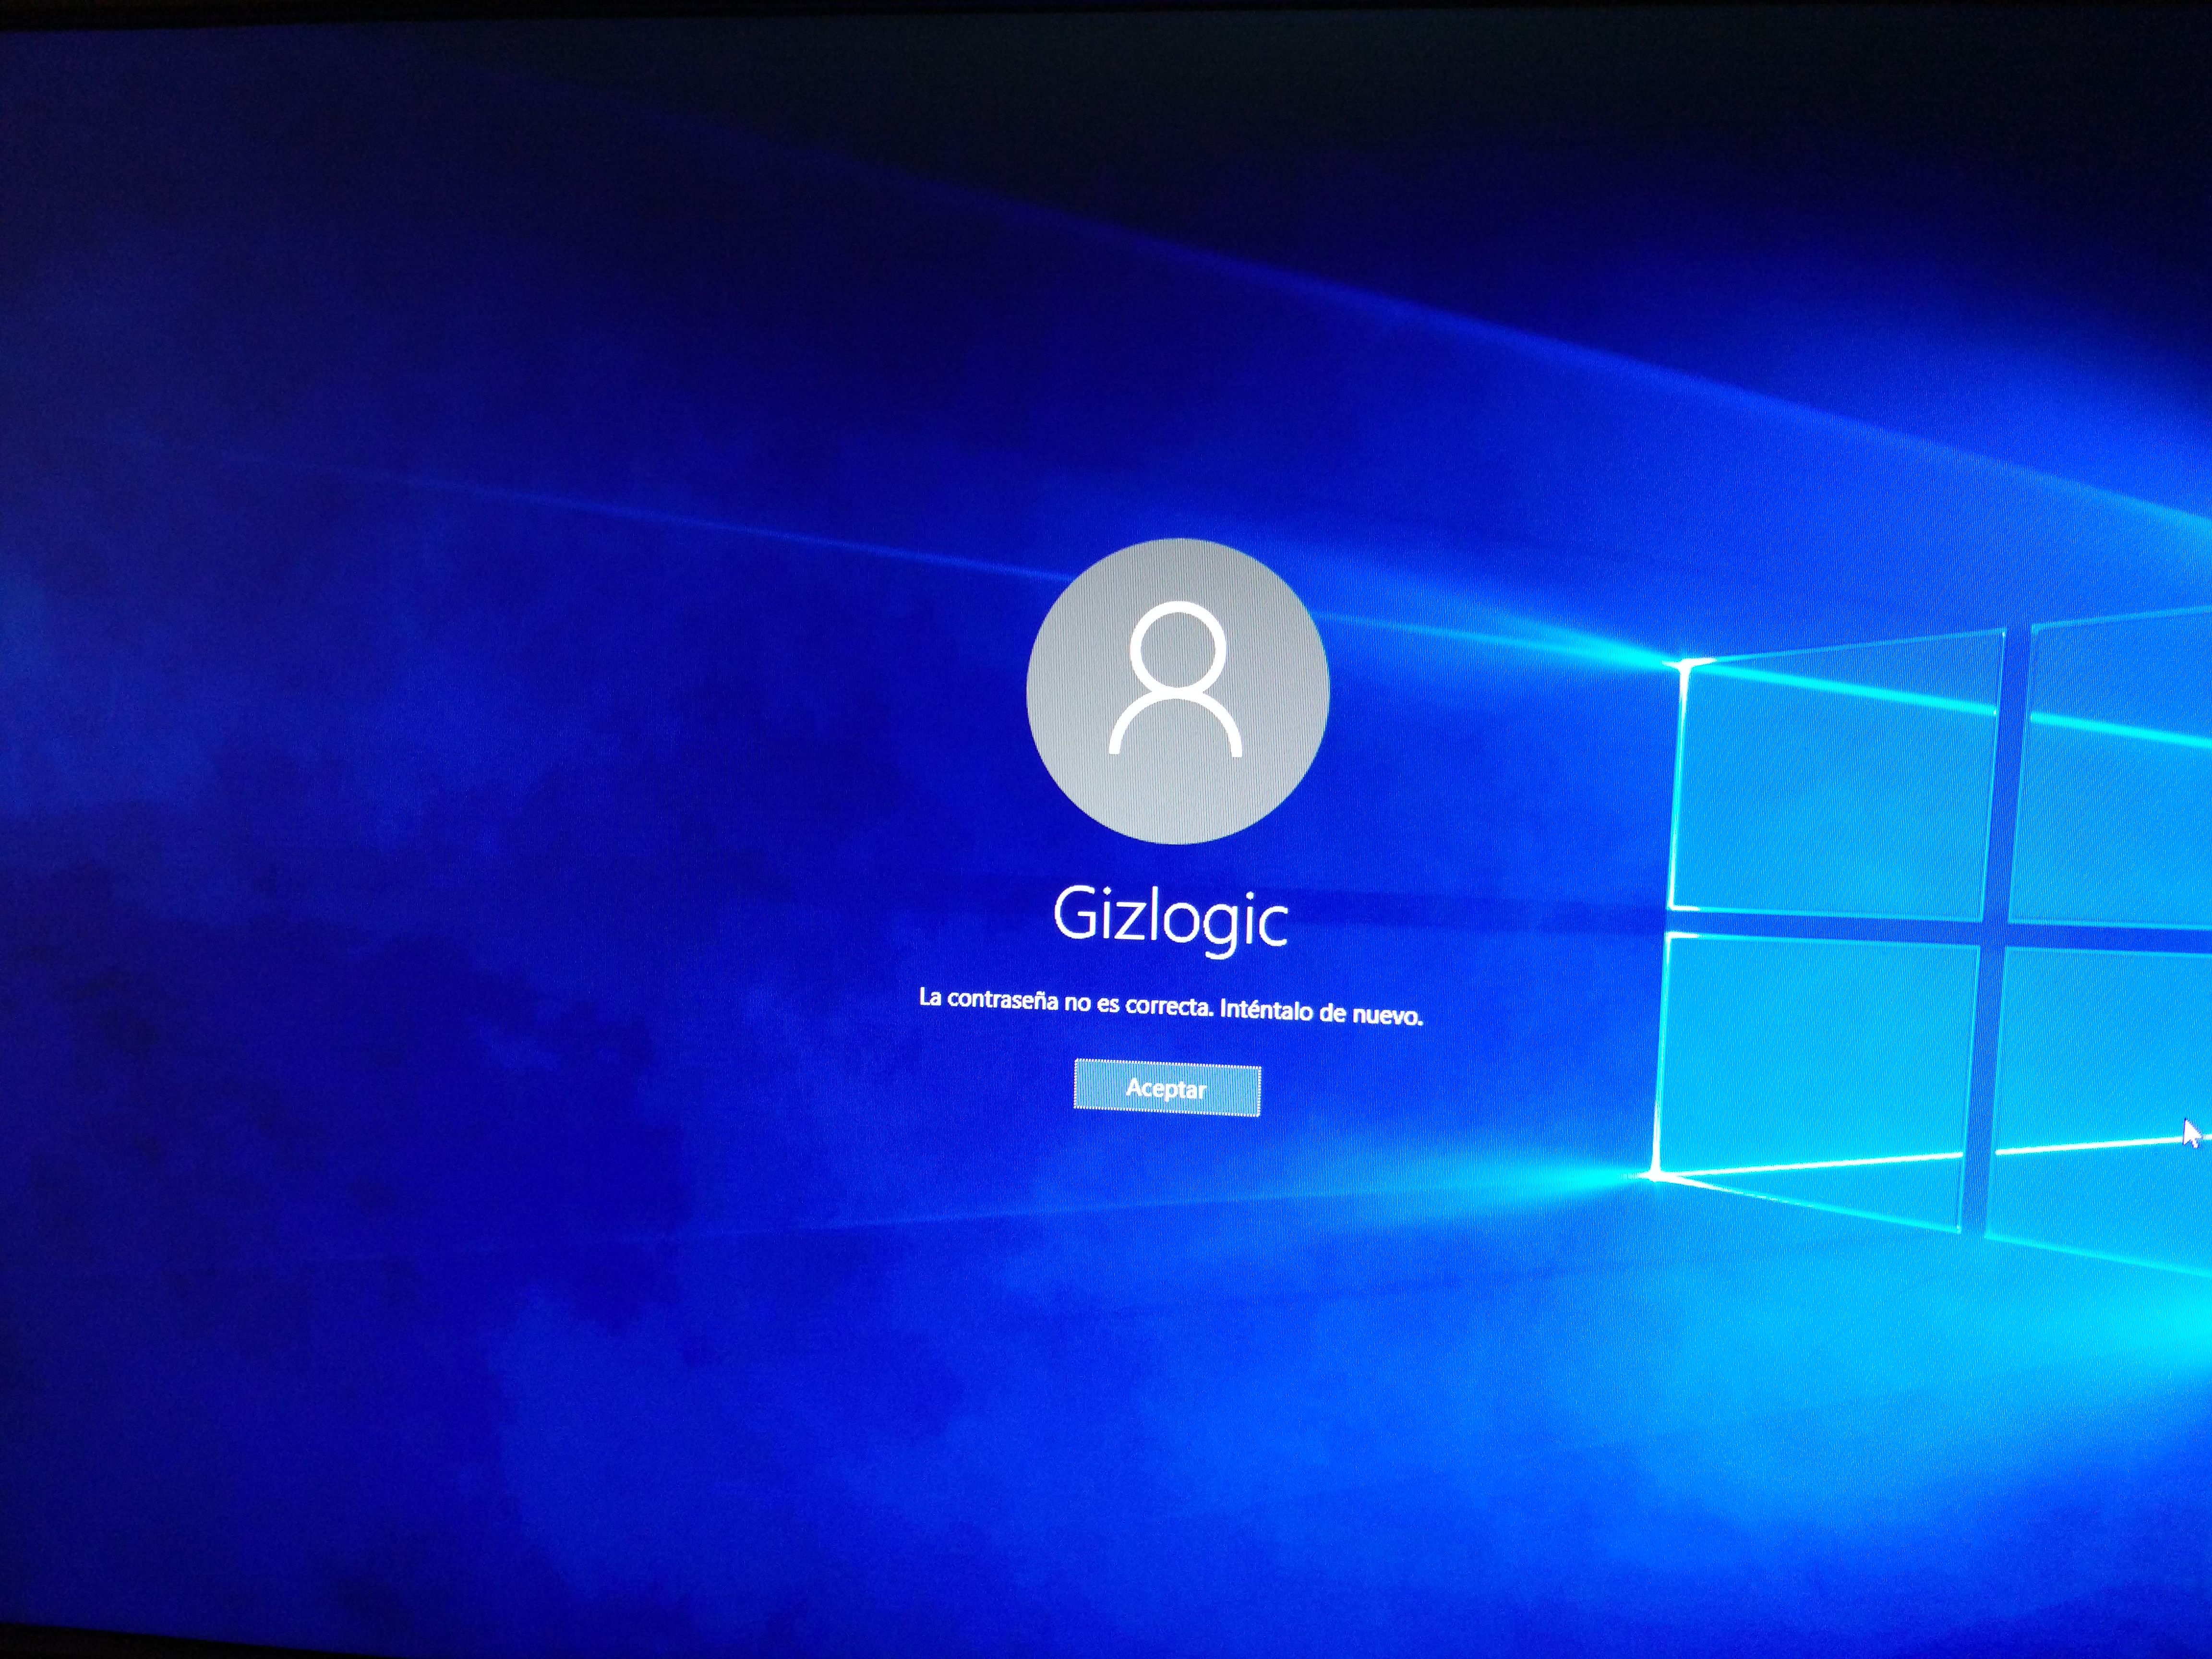Select the Gizlogic user avatar picture
2212x1659 pixels.
click(1177, 691)
